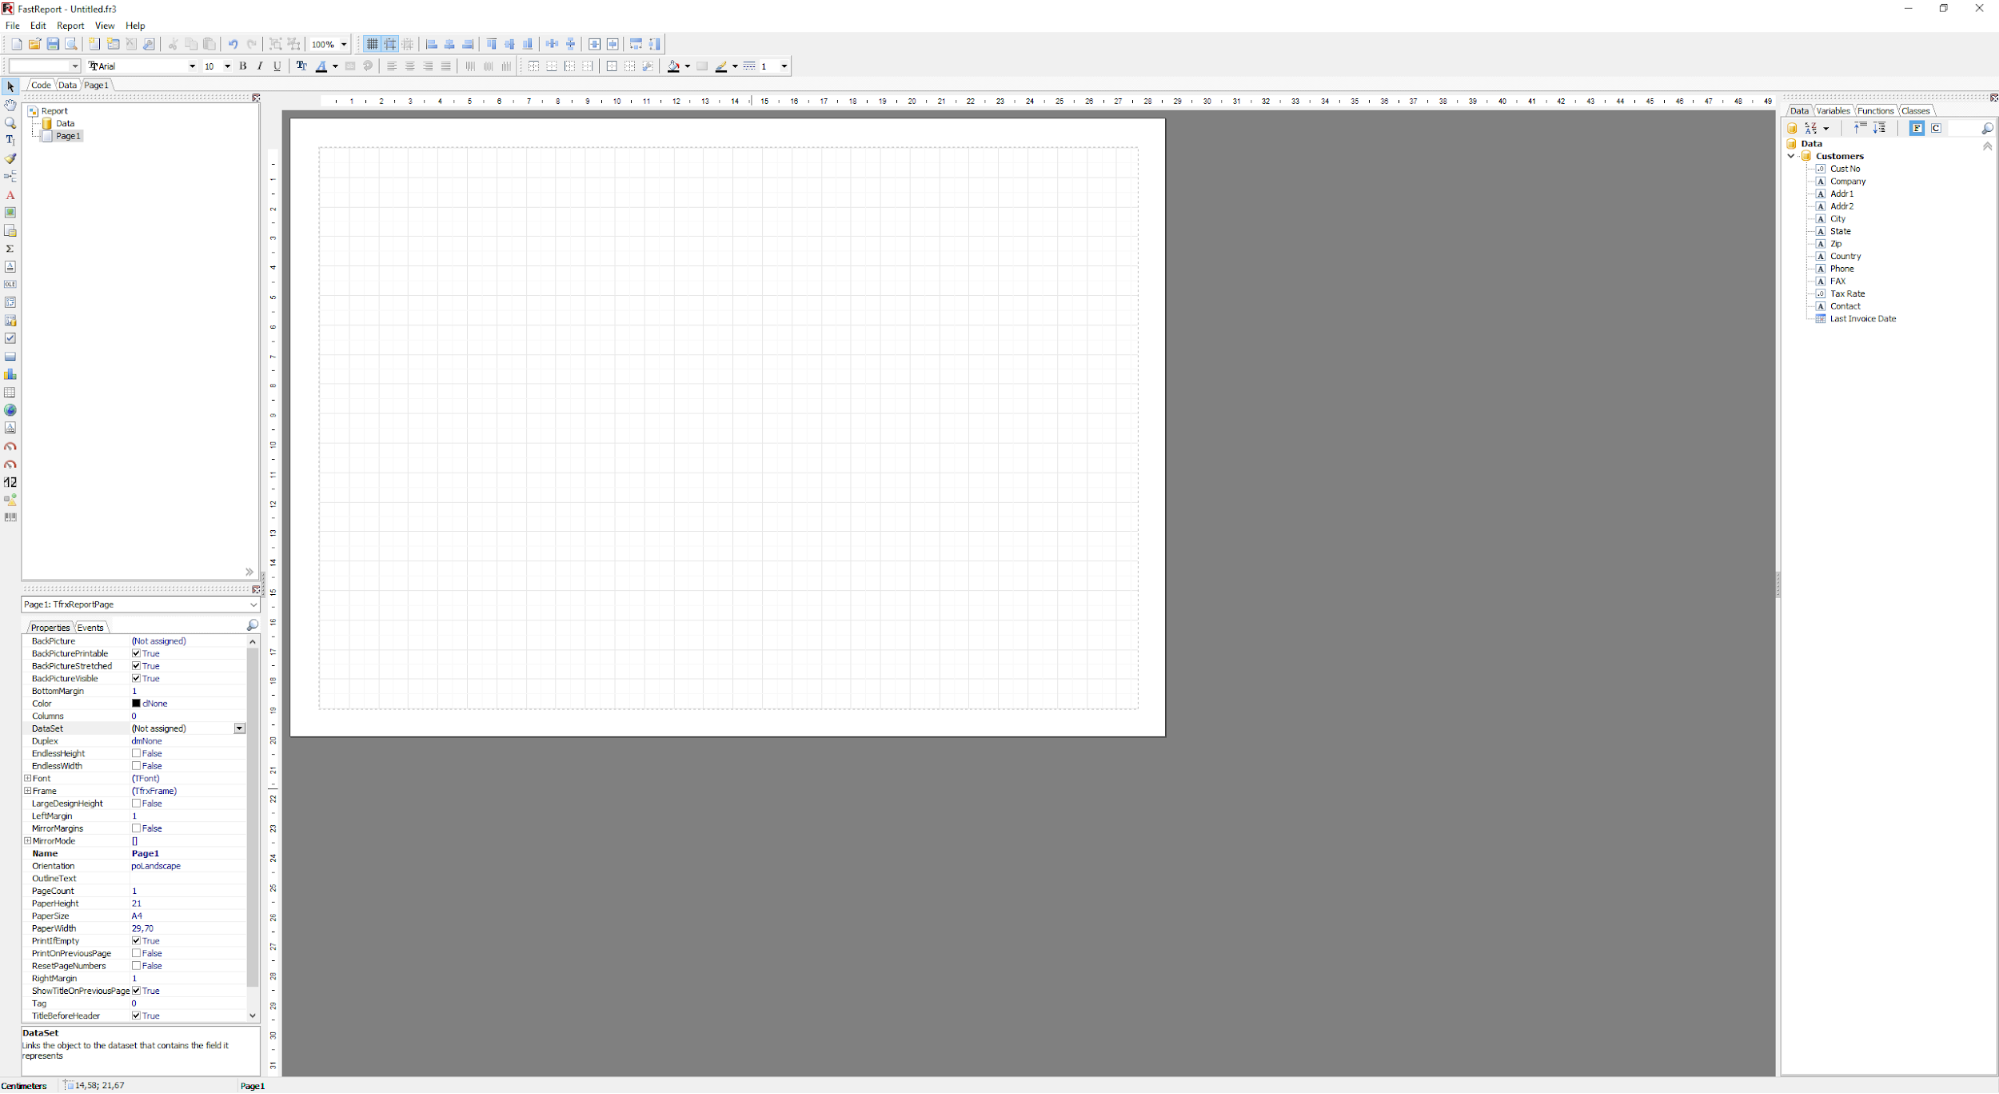Expand the Frame property
Image resolution: width=1999 pixels, height=1094 pixels.
tap(28, 791)
